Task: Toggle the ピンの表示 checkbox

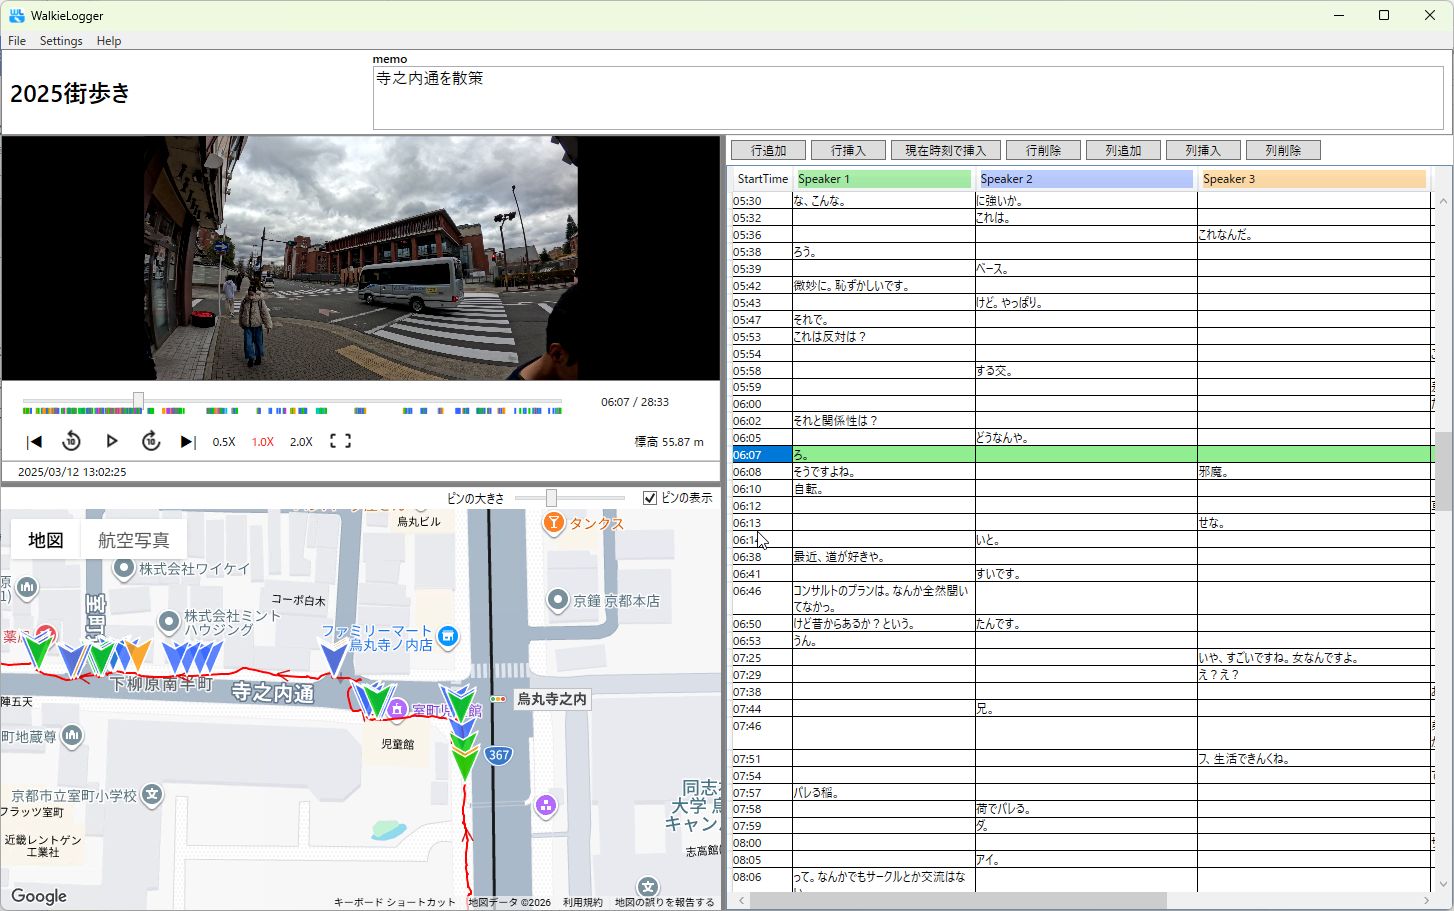Action: click(650, 498)
